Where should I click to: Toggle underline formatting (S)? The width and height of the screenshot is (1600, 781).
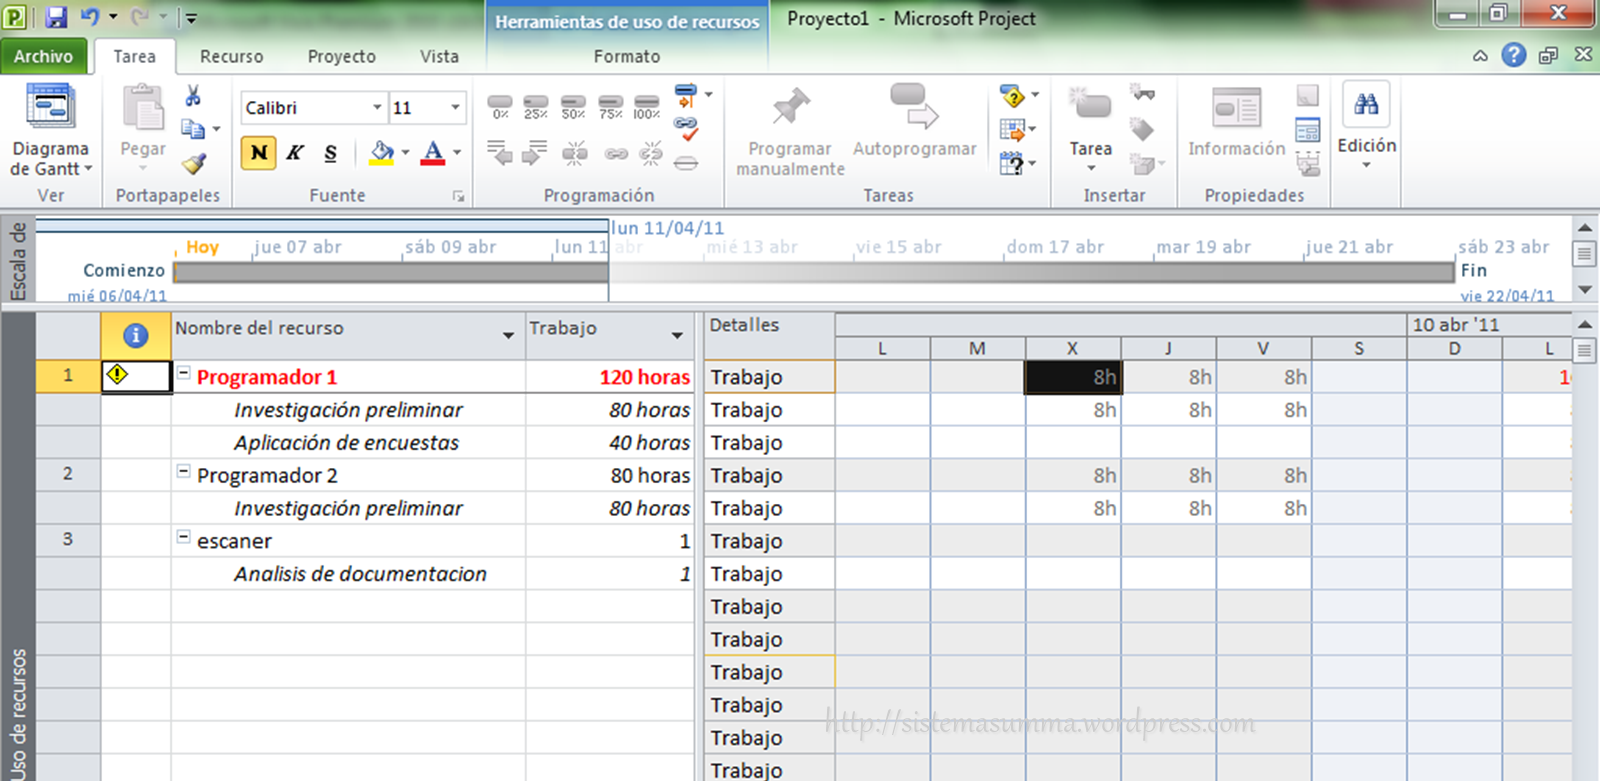[330, 153]
